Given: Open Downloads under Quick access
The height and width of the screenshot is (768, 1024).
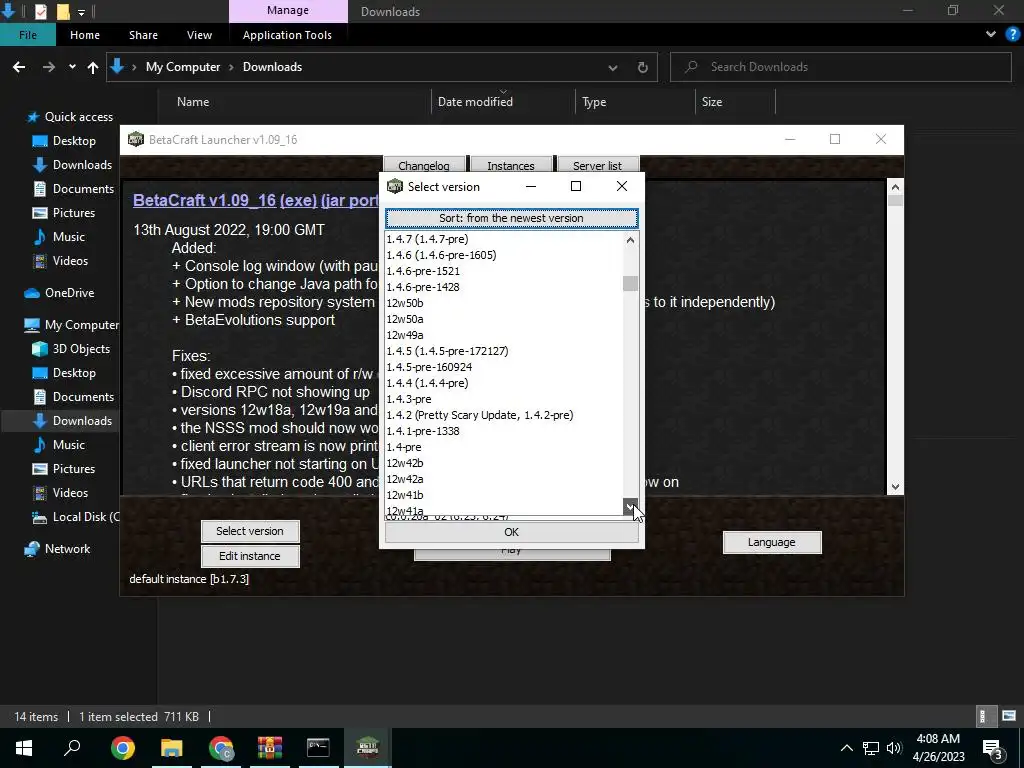Looking at the screenshot, I should (x=82, y=165).
